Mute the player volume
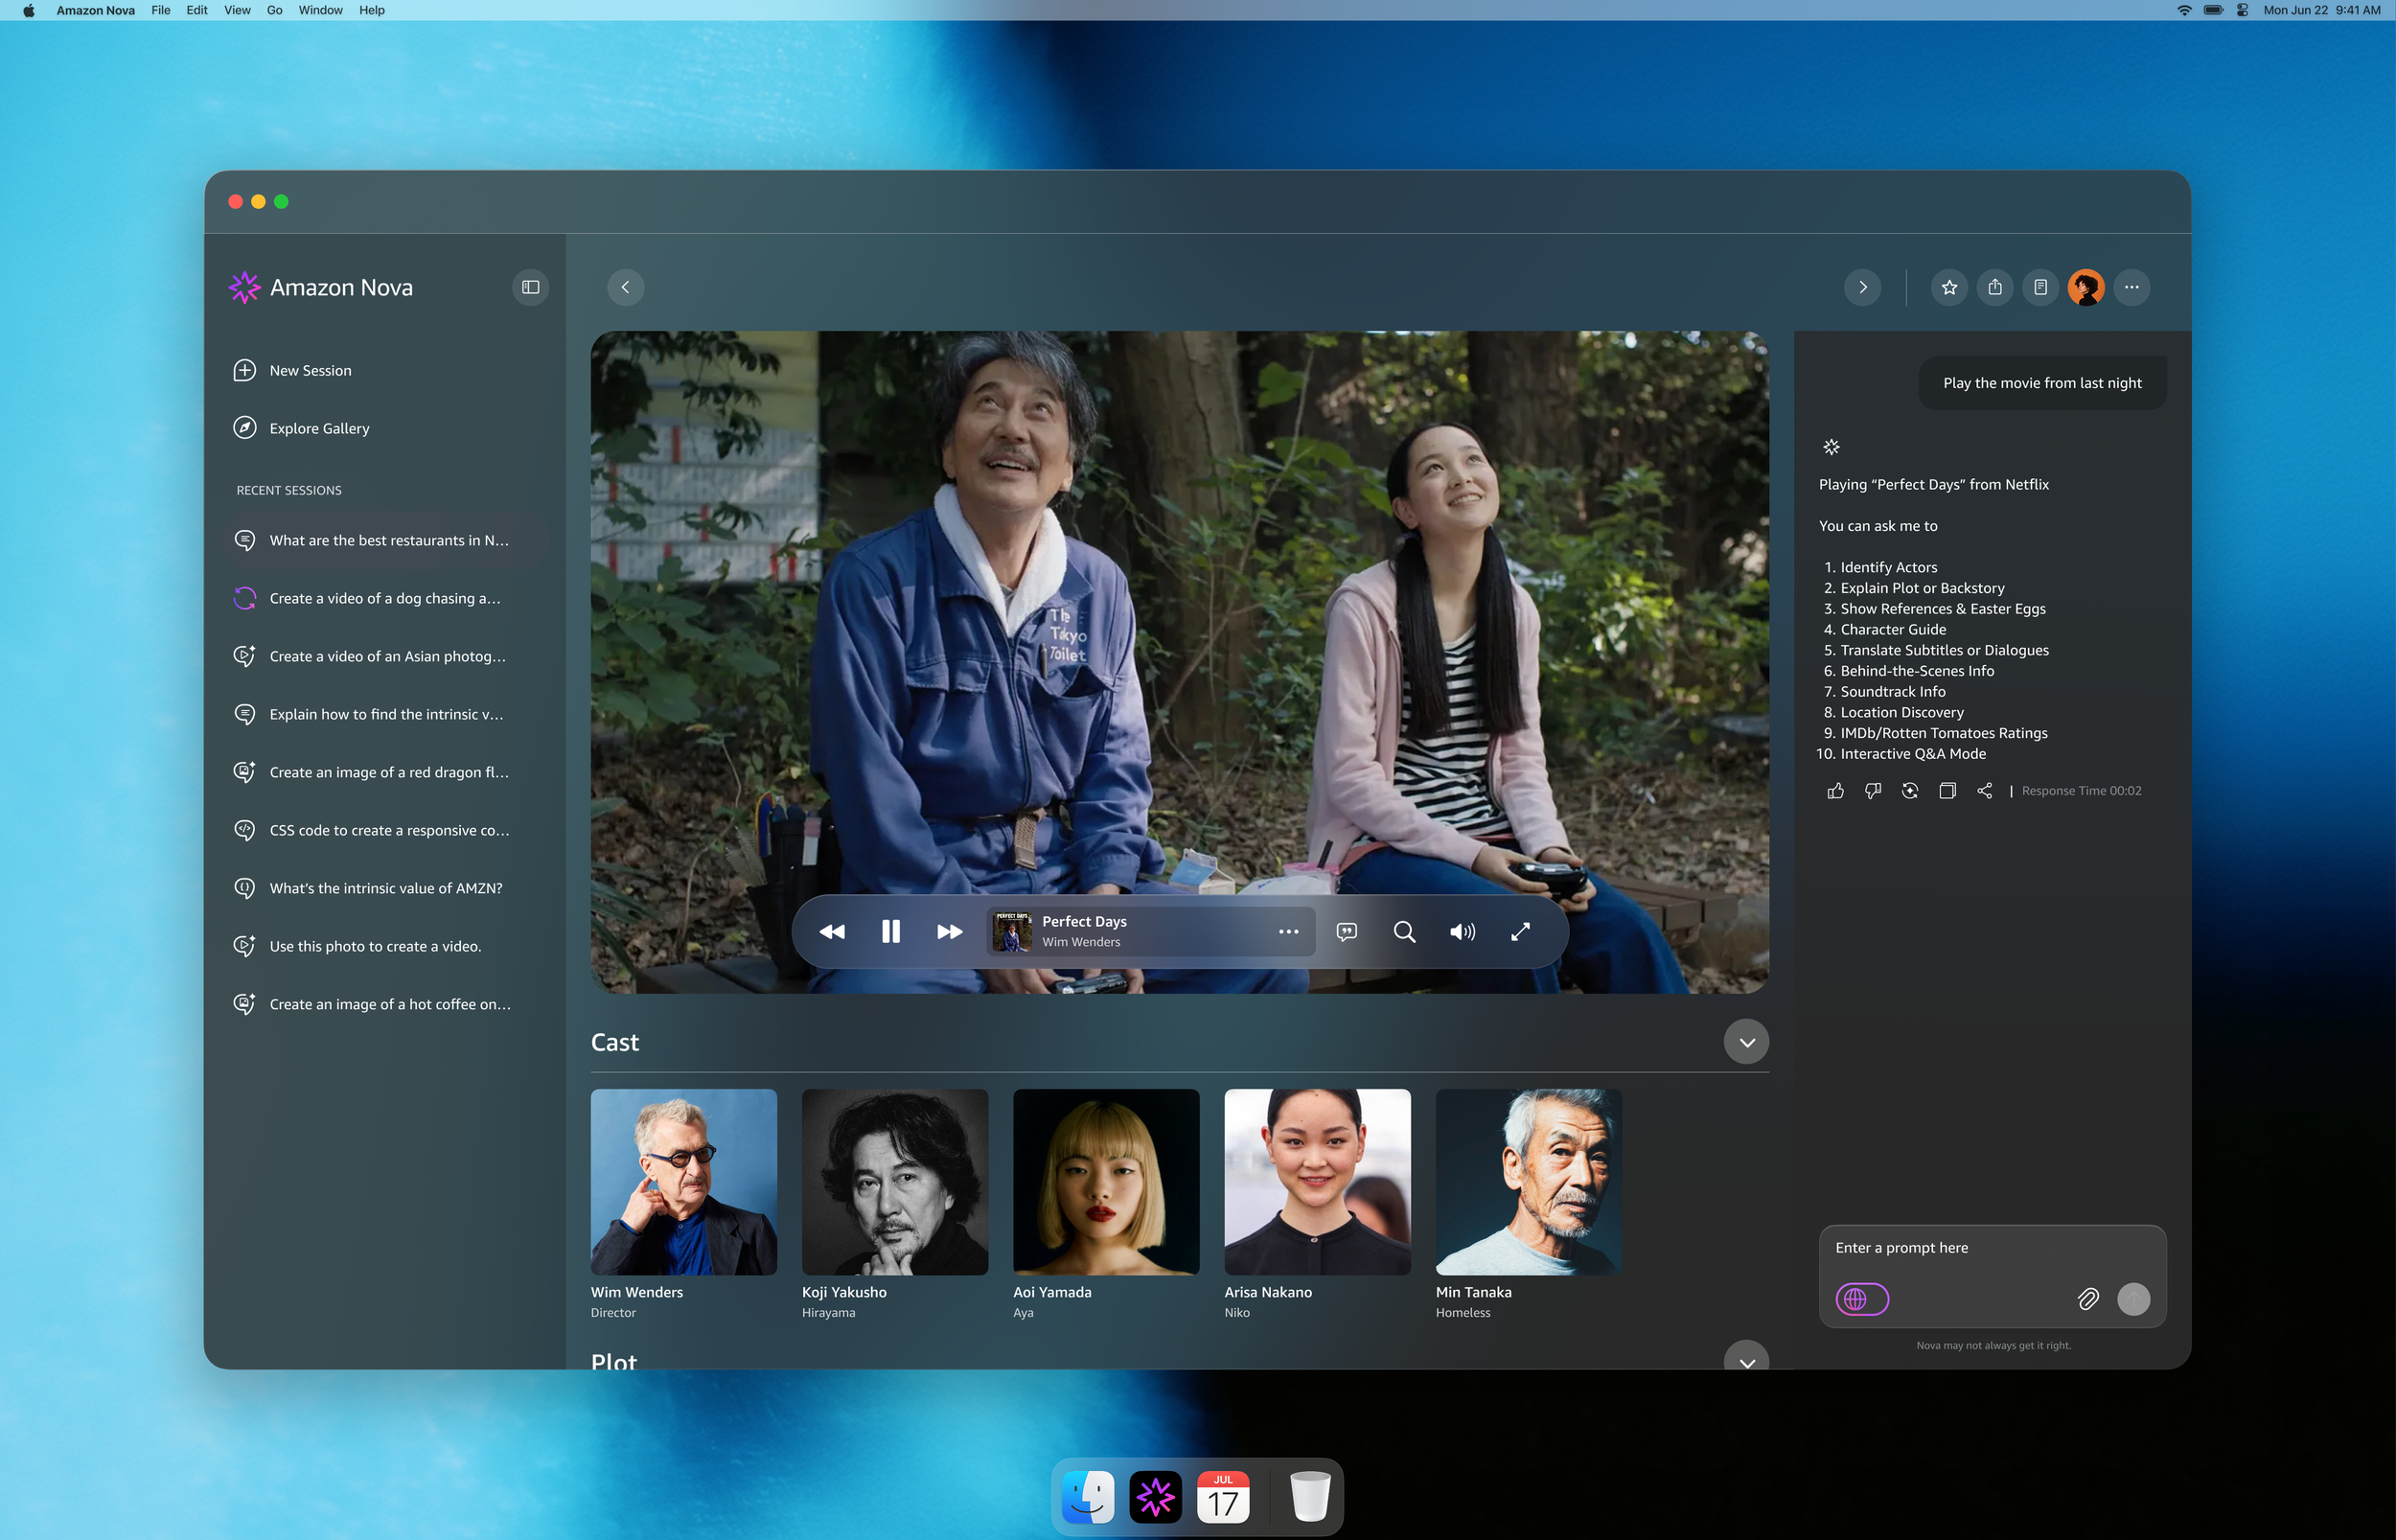The height and width of the screenshot is (1540, 2396). pyautogui.click(x=1462, y=932)
